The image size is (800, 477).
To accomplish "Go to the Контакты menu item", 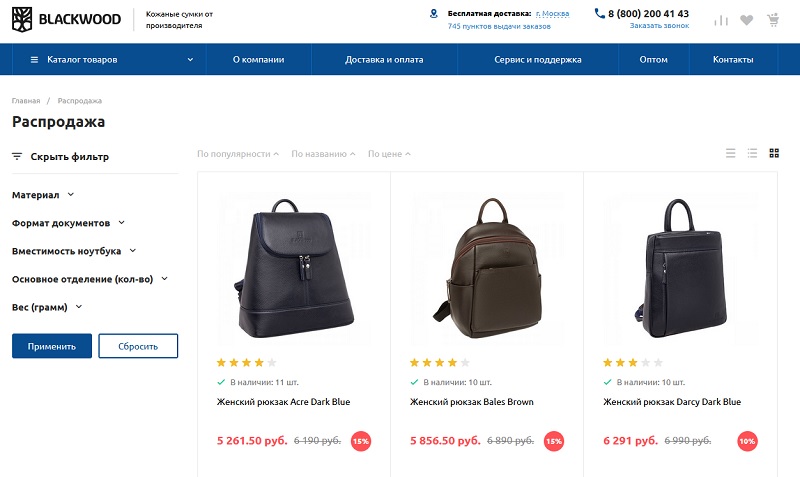I will point(733,60).
